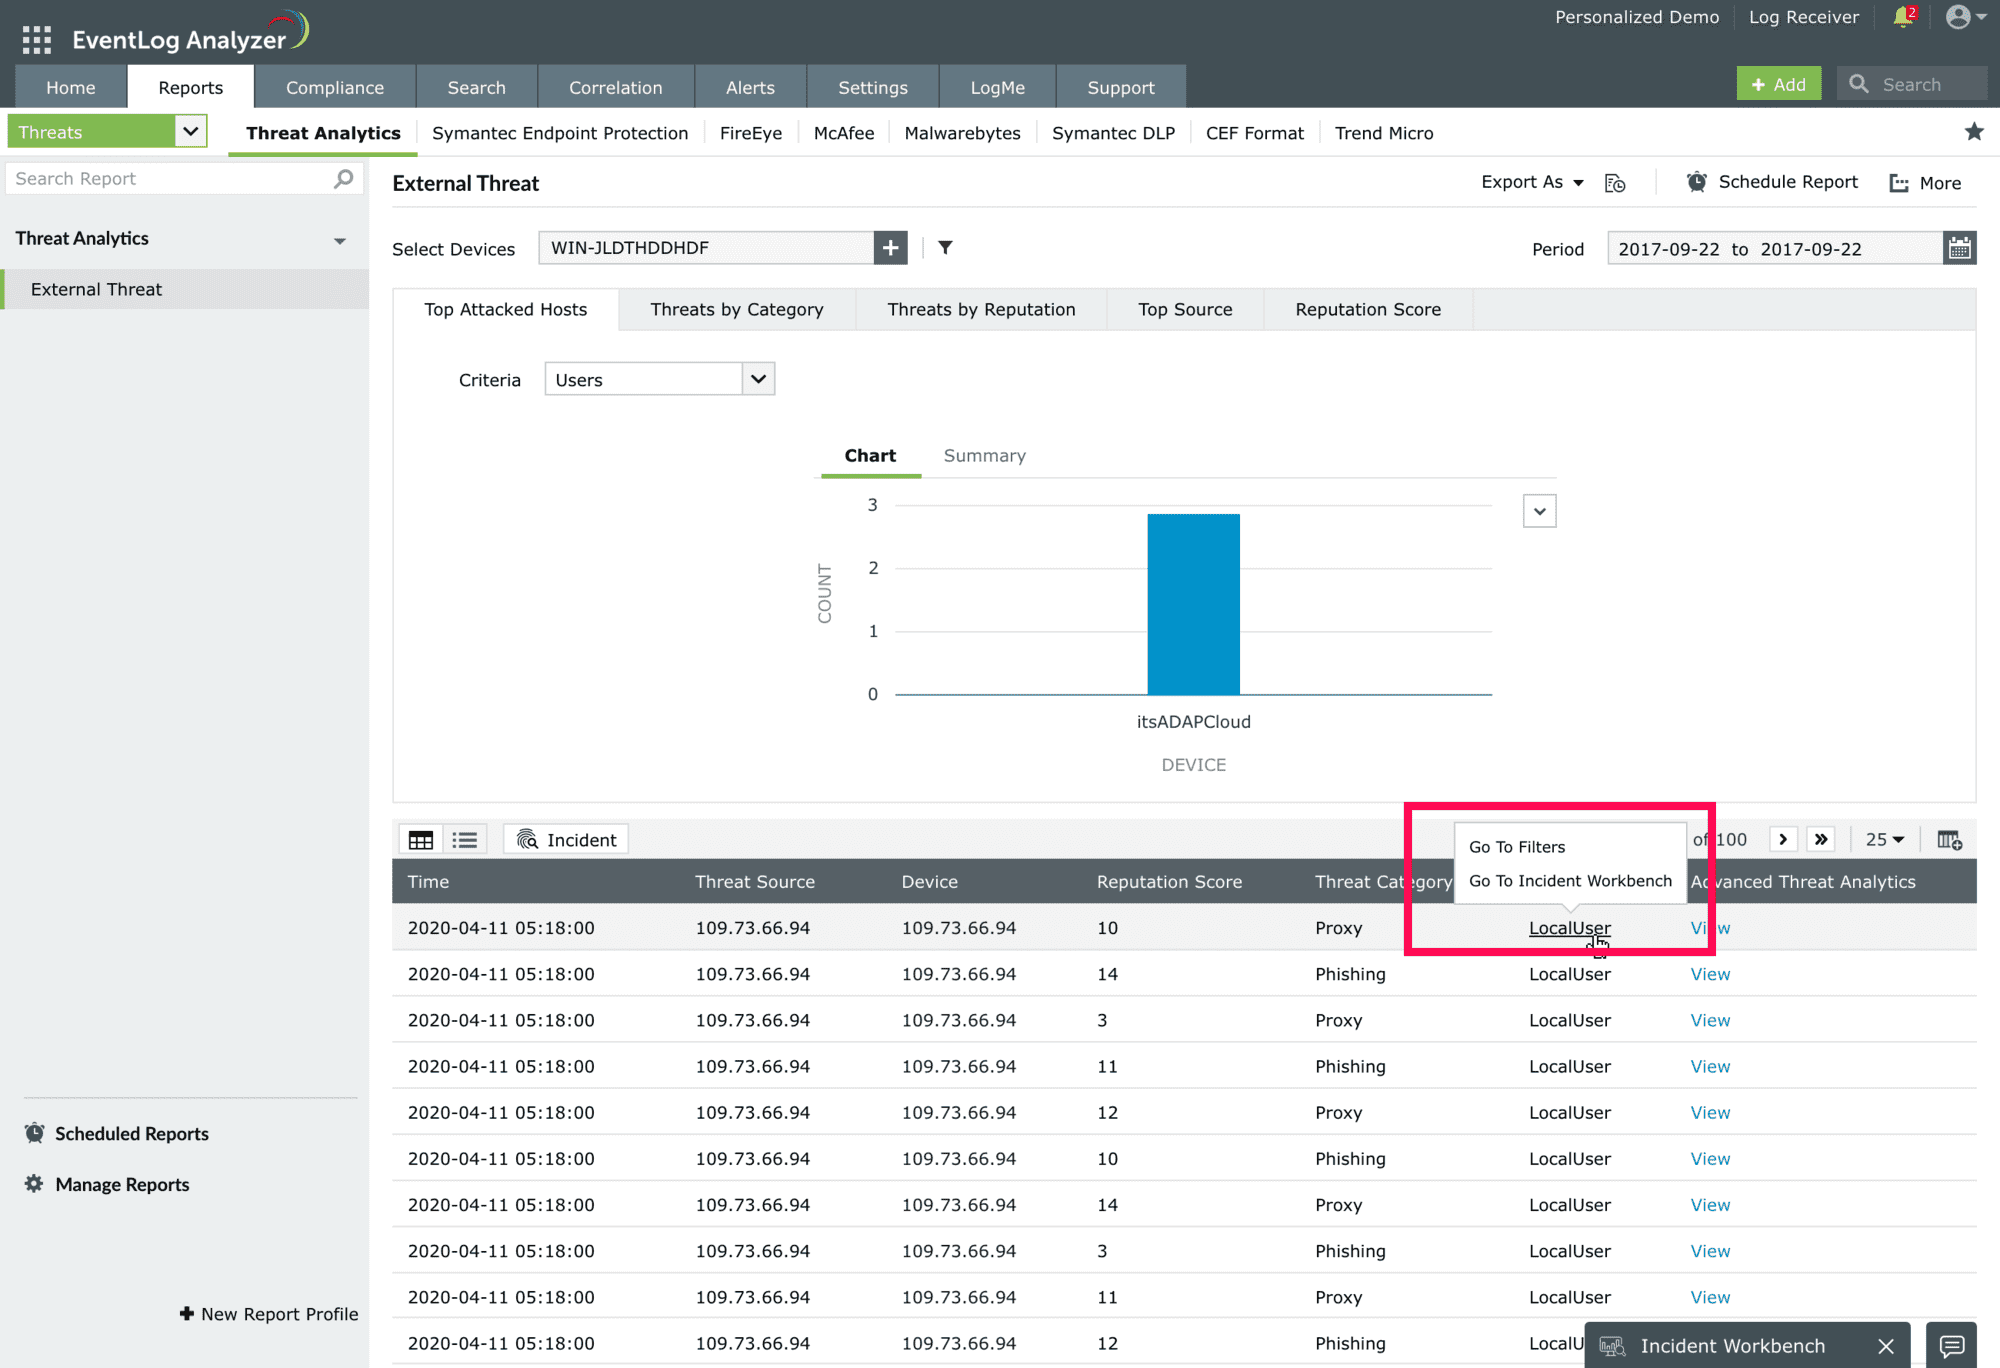Expand the Criteria Users dropdown
Viewport: 2000px width, 1368px height.
(758, 379)
